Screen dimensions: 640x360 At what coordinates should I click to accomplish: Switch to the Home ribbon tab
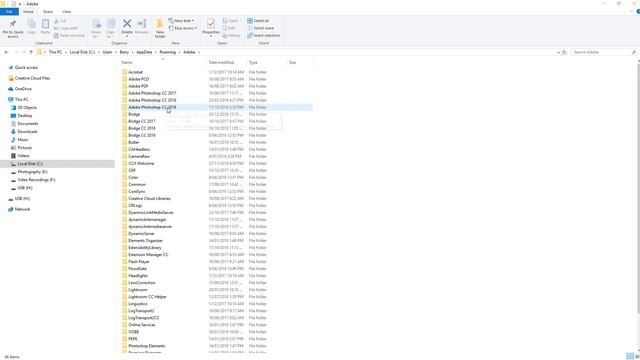(x=28, y=12)
